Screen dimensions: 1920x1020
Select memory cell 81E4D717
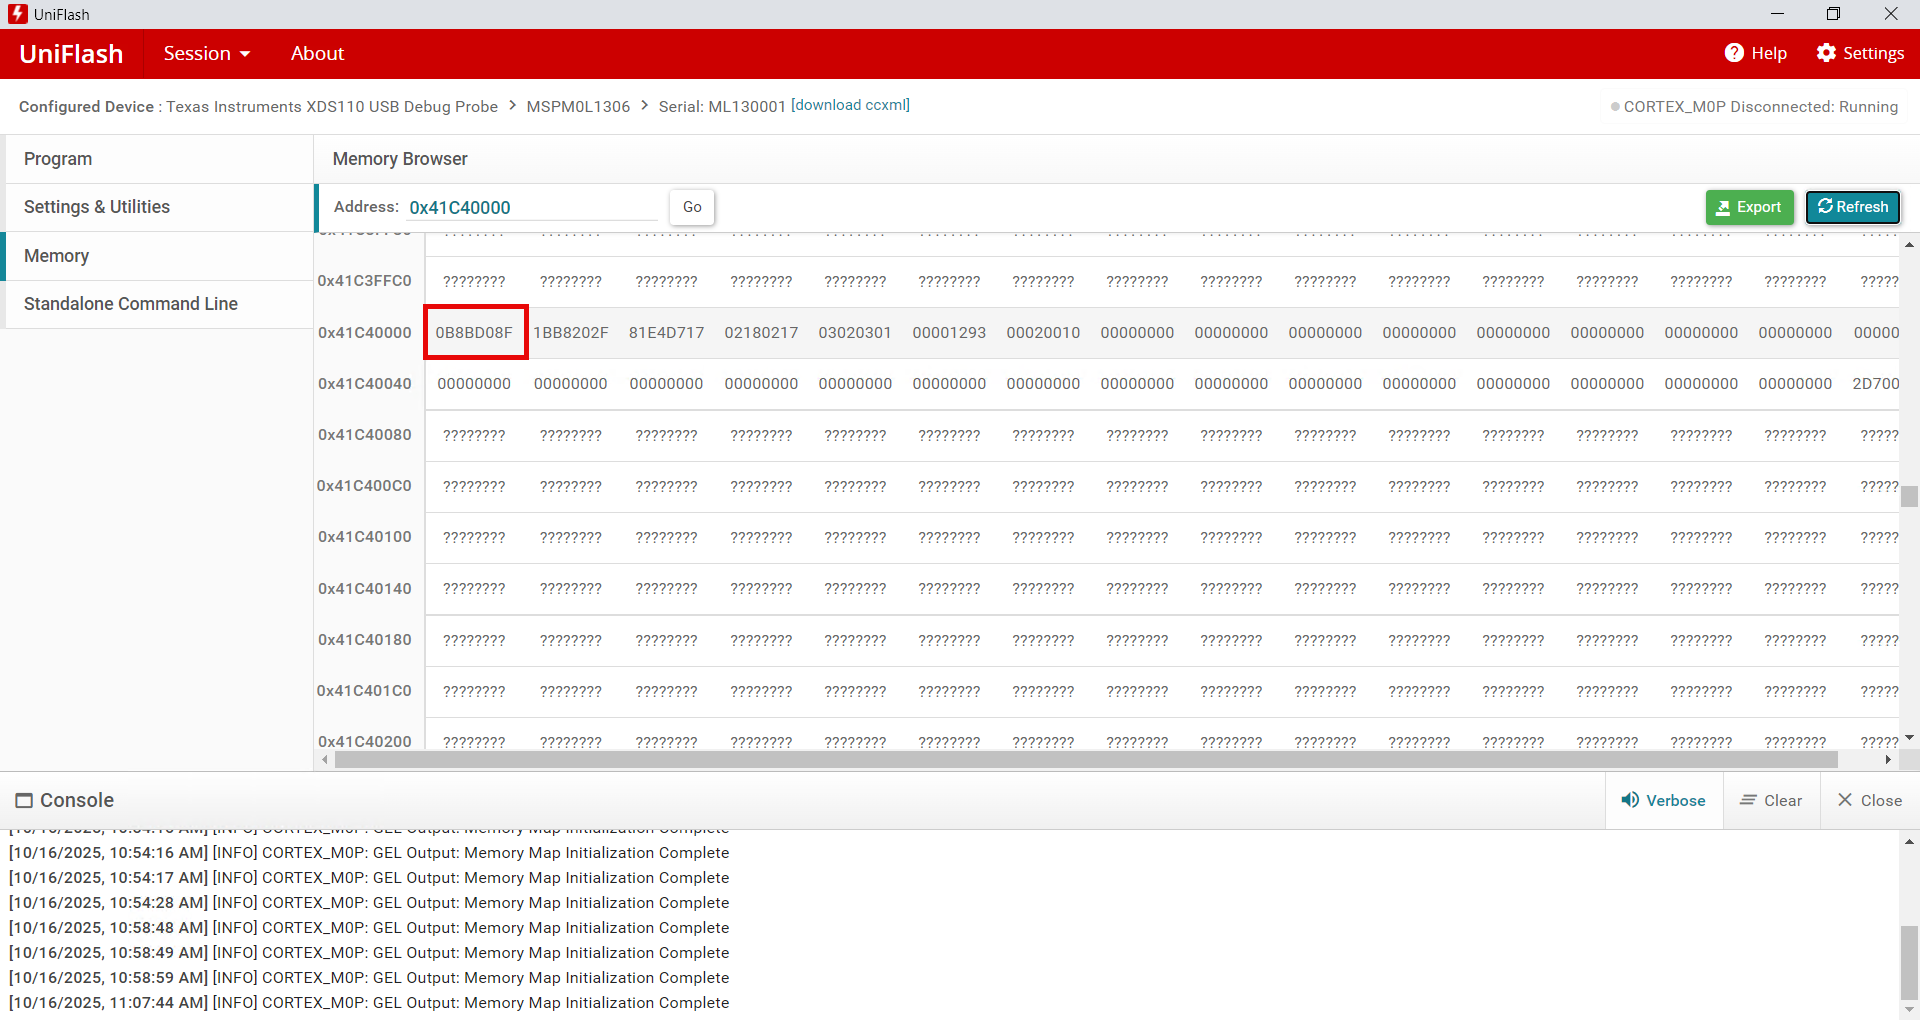(667, 333)
